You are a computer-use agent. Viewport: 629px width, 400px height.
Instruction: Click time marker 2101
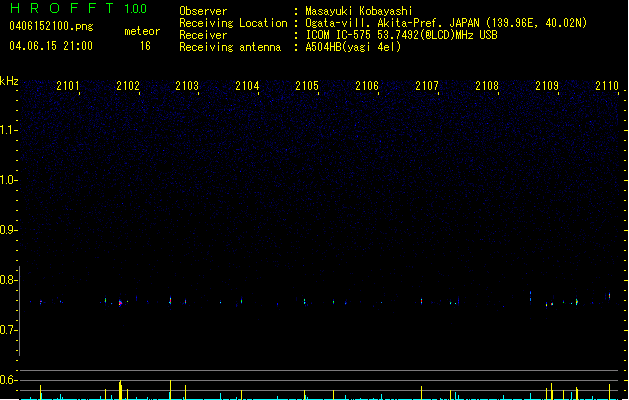click(x=68, y=86)
